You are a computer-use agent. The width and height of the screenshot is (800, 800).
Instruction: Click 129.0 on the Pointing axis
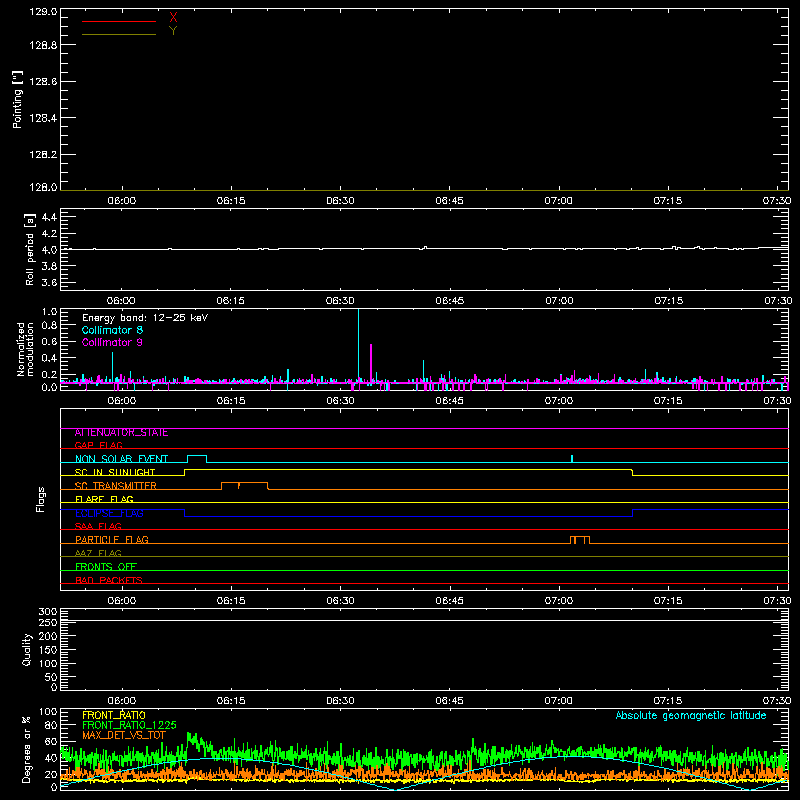pos(43,12)
